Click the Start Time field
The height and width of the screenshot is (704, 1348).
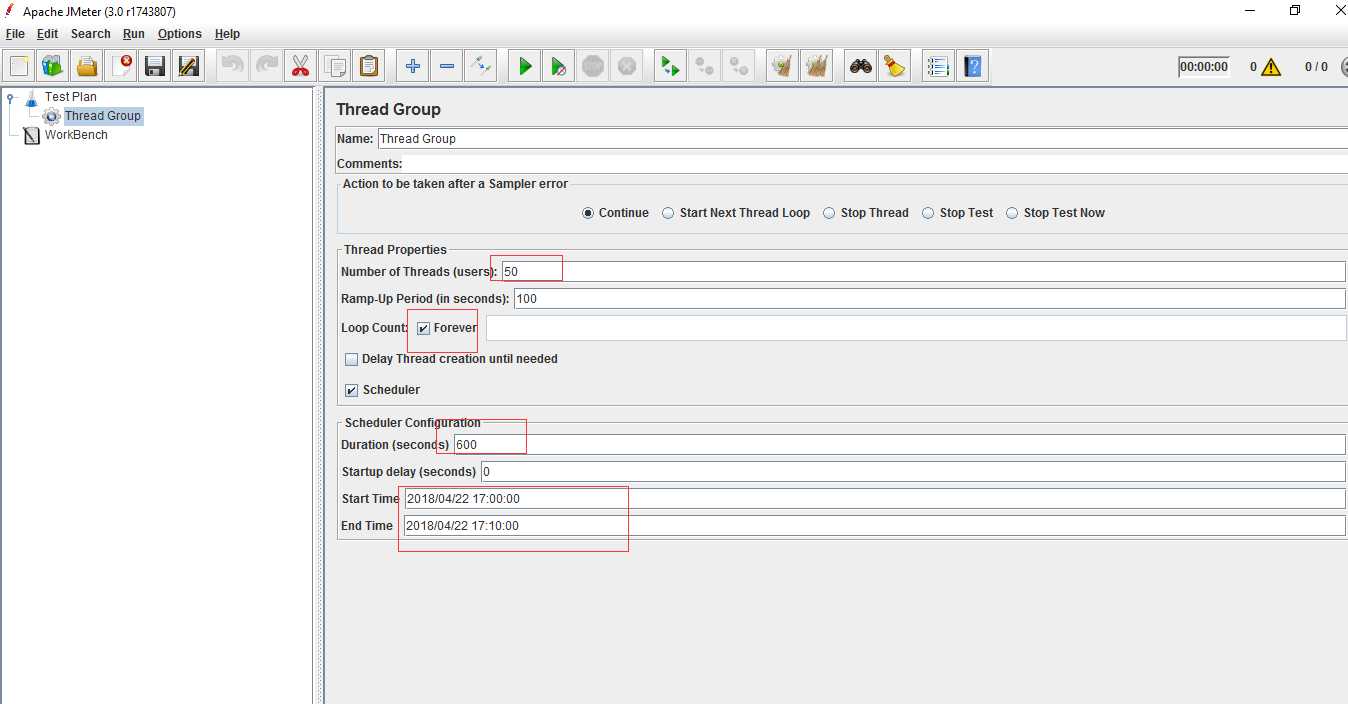tap(875, 499)
